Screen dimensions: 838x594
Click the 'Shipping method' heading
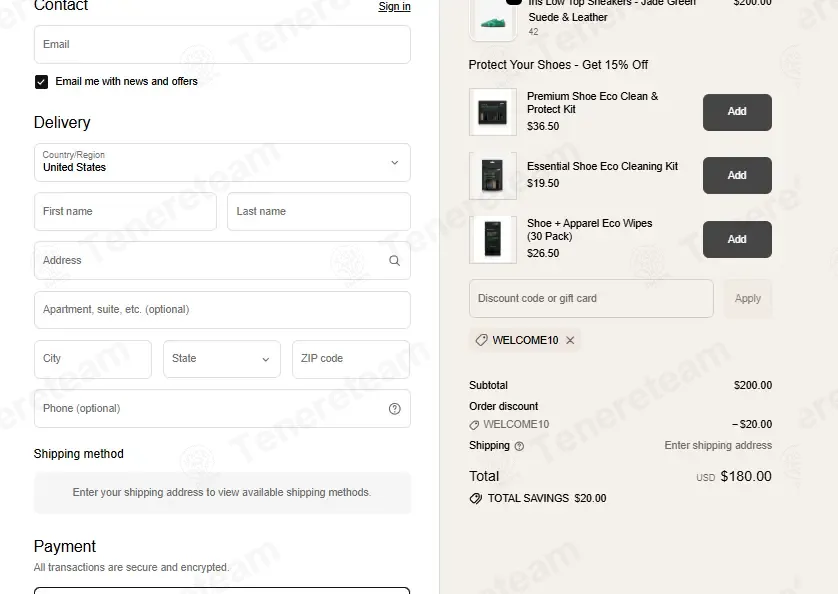coord(79,454)
